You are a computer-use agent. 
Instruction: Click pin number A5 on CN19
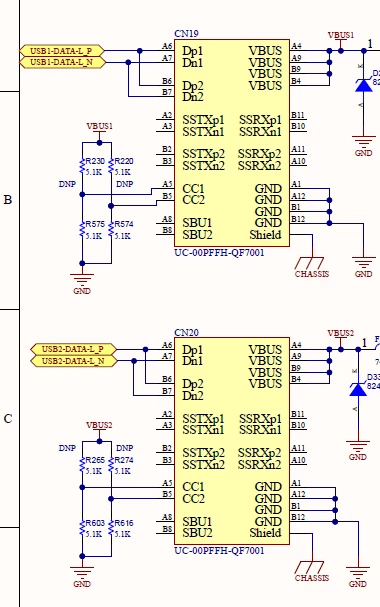tap(167, 184)
